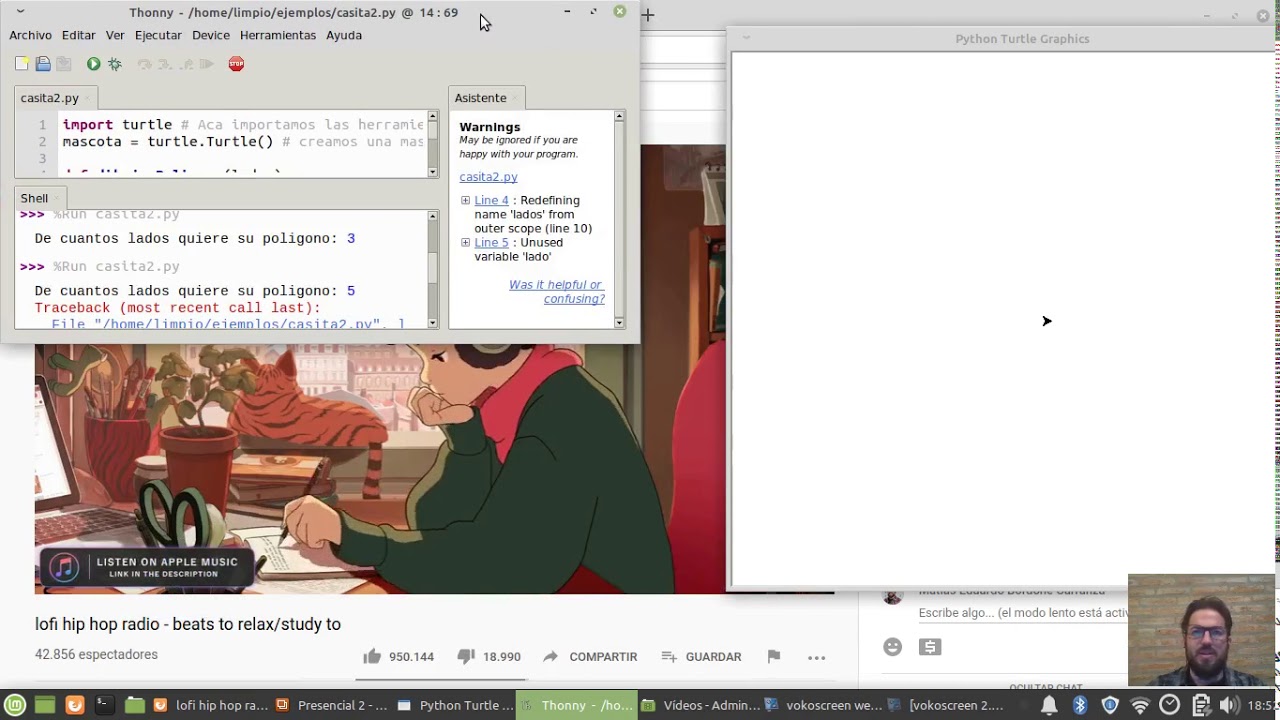The width and height of the screenshot is (1280, 720).
Task: Open Archivo menu in Thonny
Action: pos(30,35)
